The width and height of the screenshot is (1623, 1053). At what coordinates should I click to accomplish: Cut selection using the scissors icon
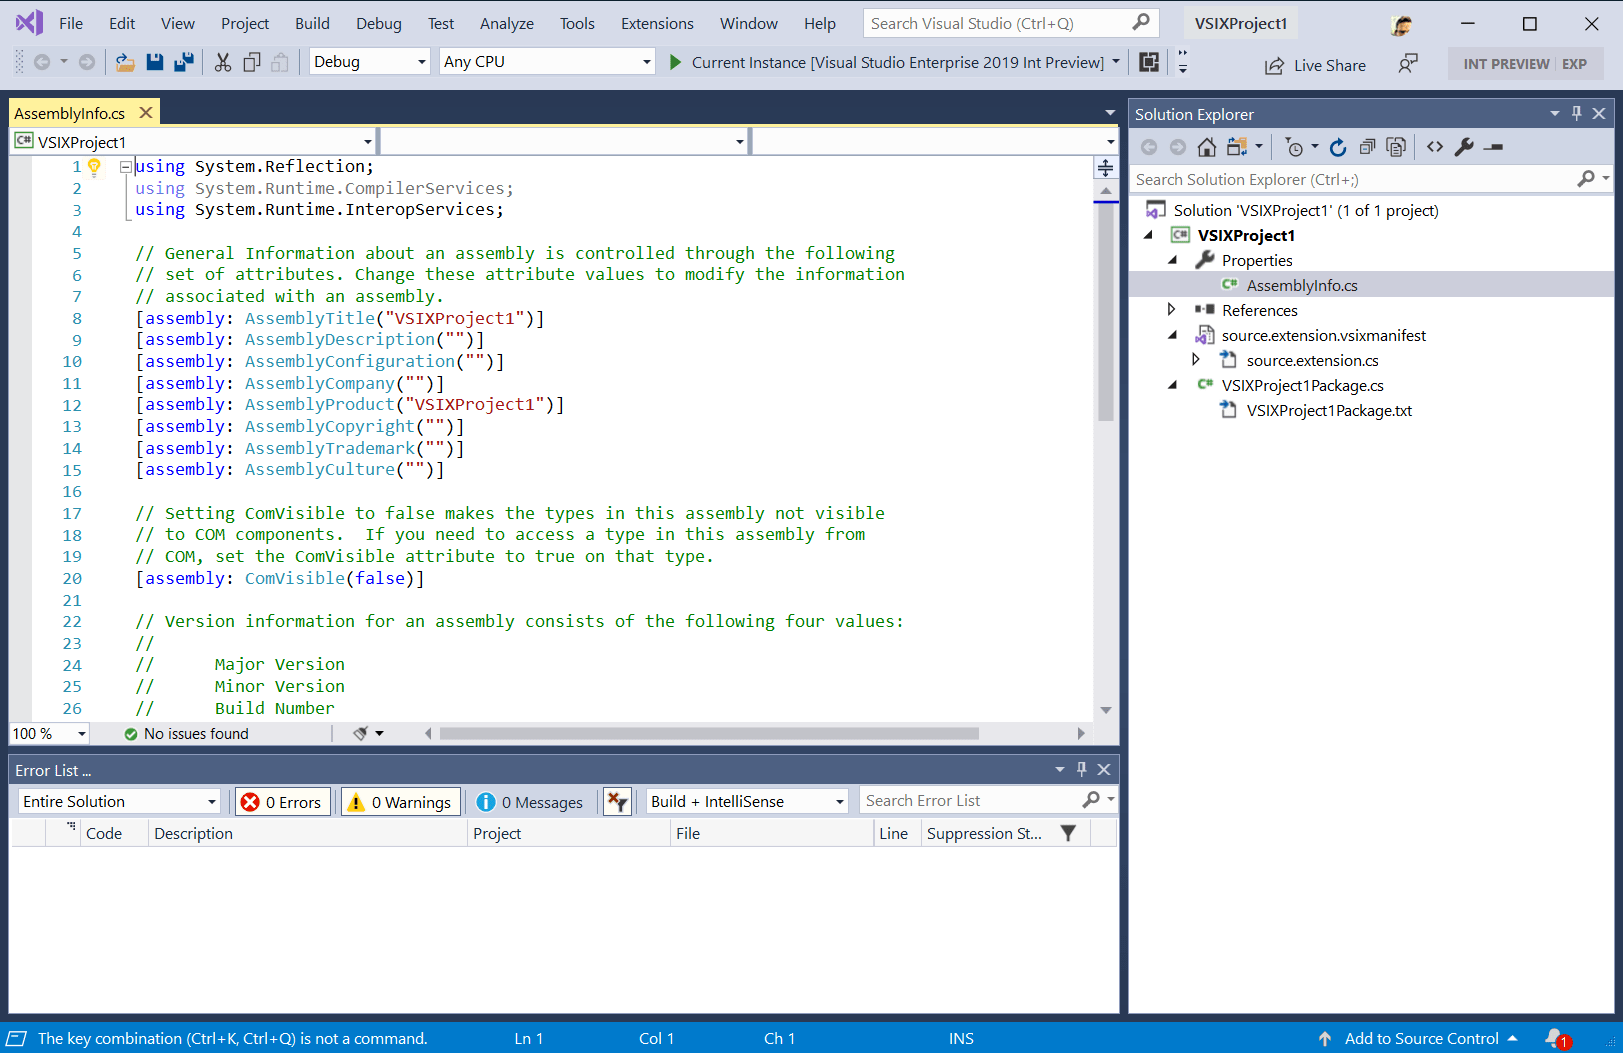pyautogui.click(x=222, y=62)
